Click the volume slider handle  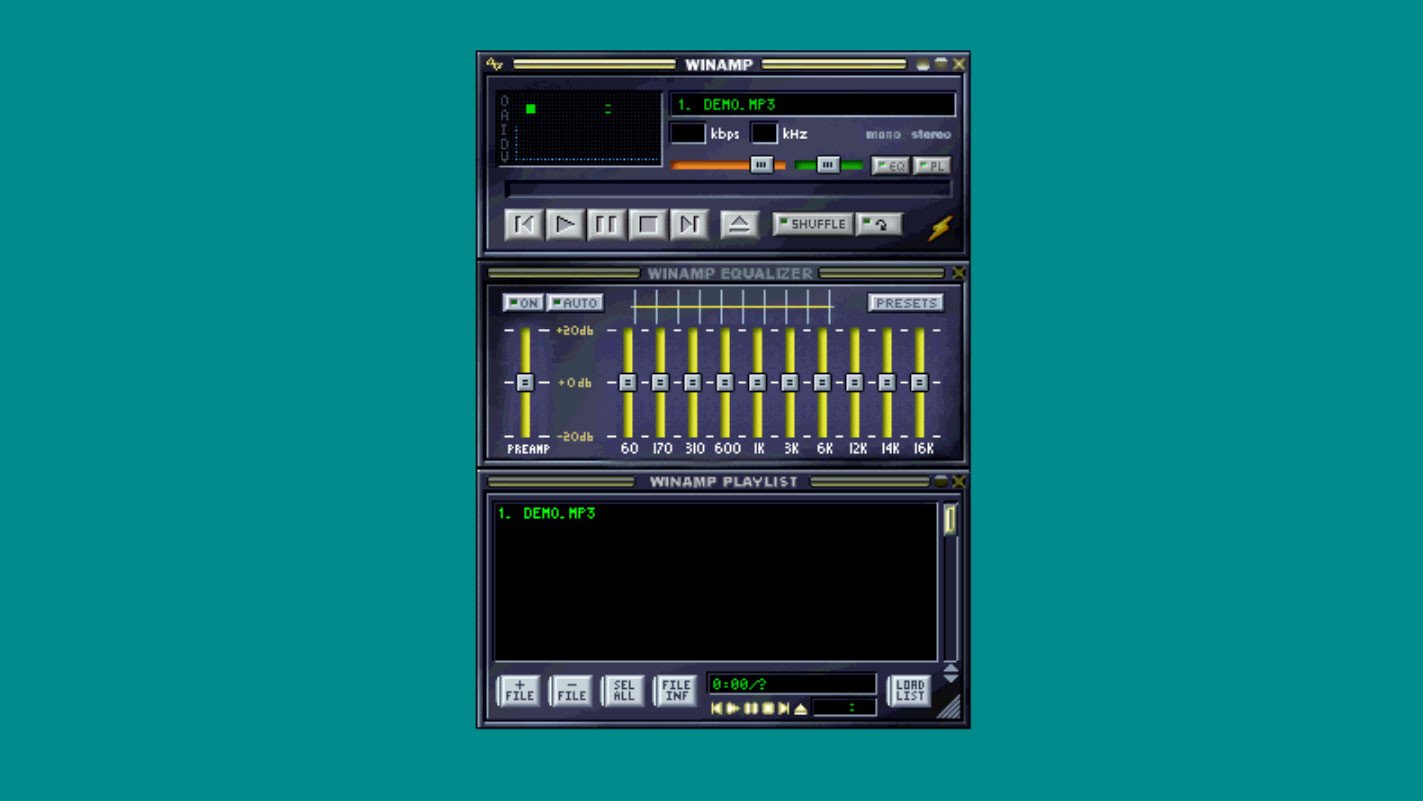tap(761, 165)
